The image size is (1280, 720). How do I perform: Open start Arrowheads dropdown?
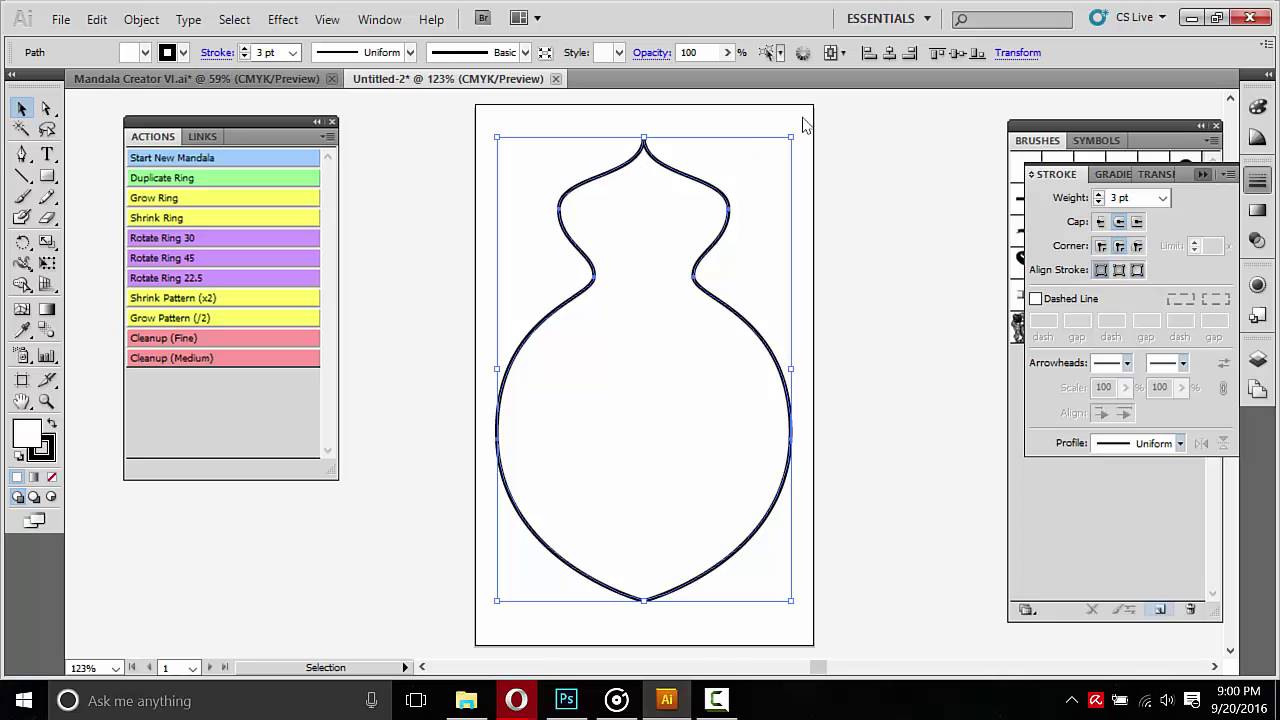pos(1127,363)
